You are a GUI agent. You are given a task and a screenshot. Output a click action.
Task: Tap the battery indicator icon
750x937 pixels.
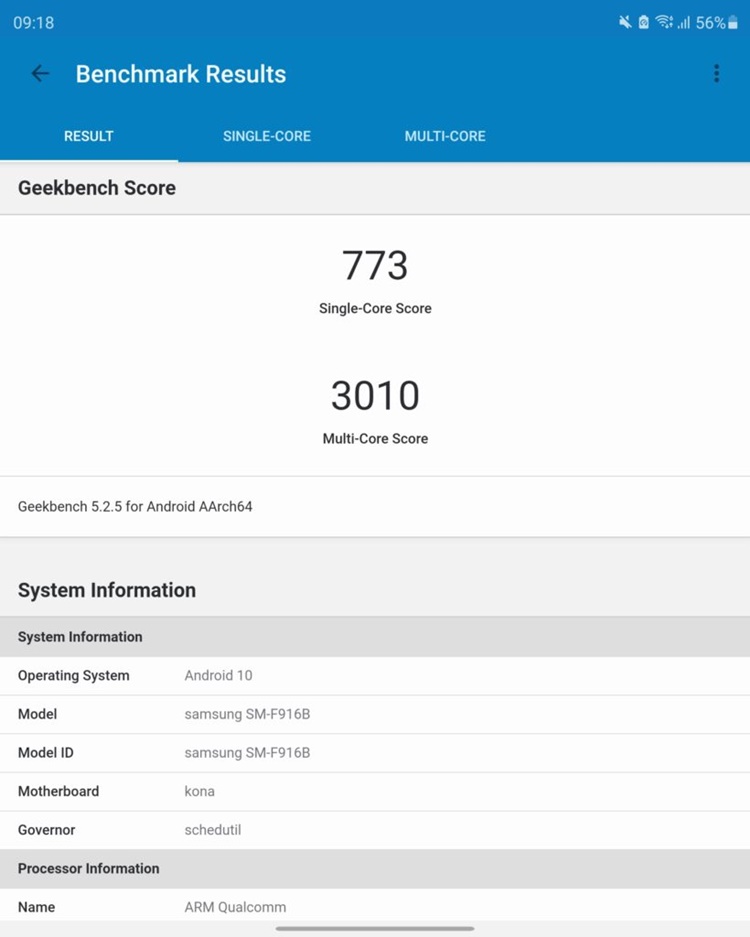point(733,23)
